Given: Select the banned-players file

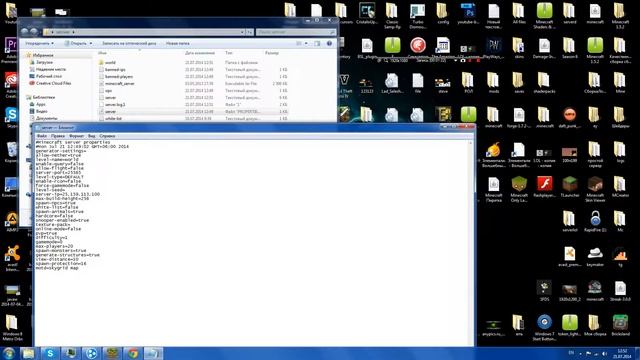Looking at the screenshot, I should coord(118,77).
